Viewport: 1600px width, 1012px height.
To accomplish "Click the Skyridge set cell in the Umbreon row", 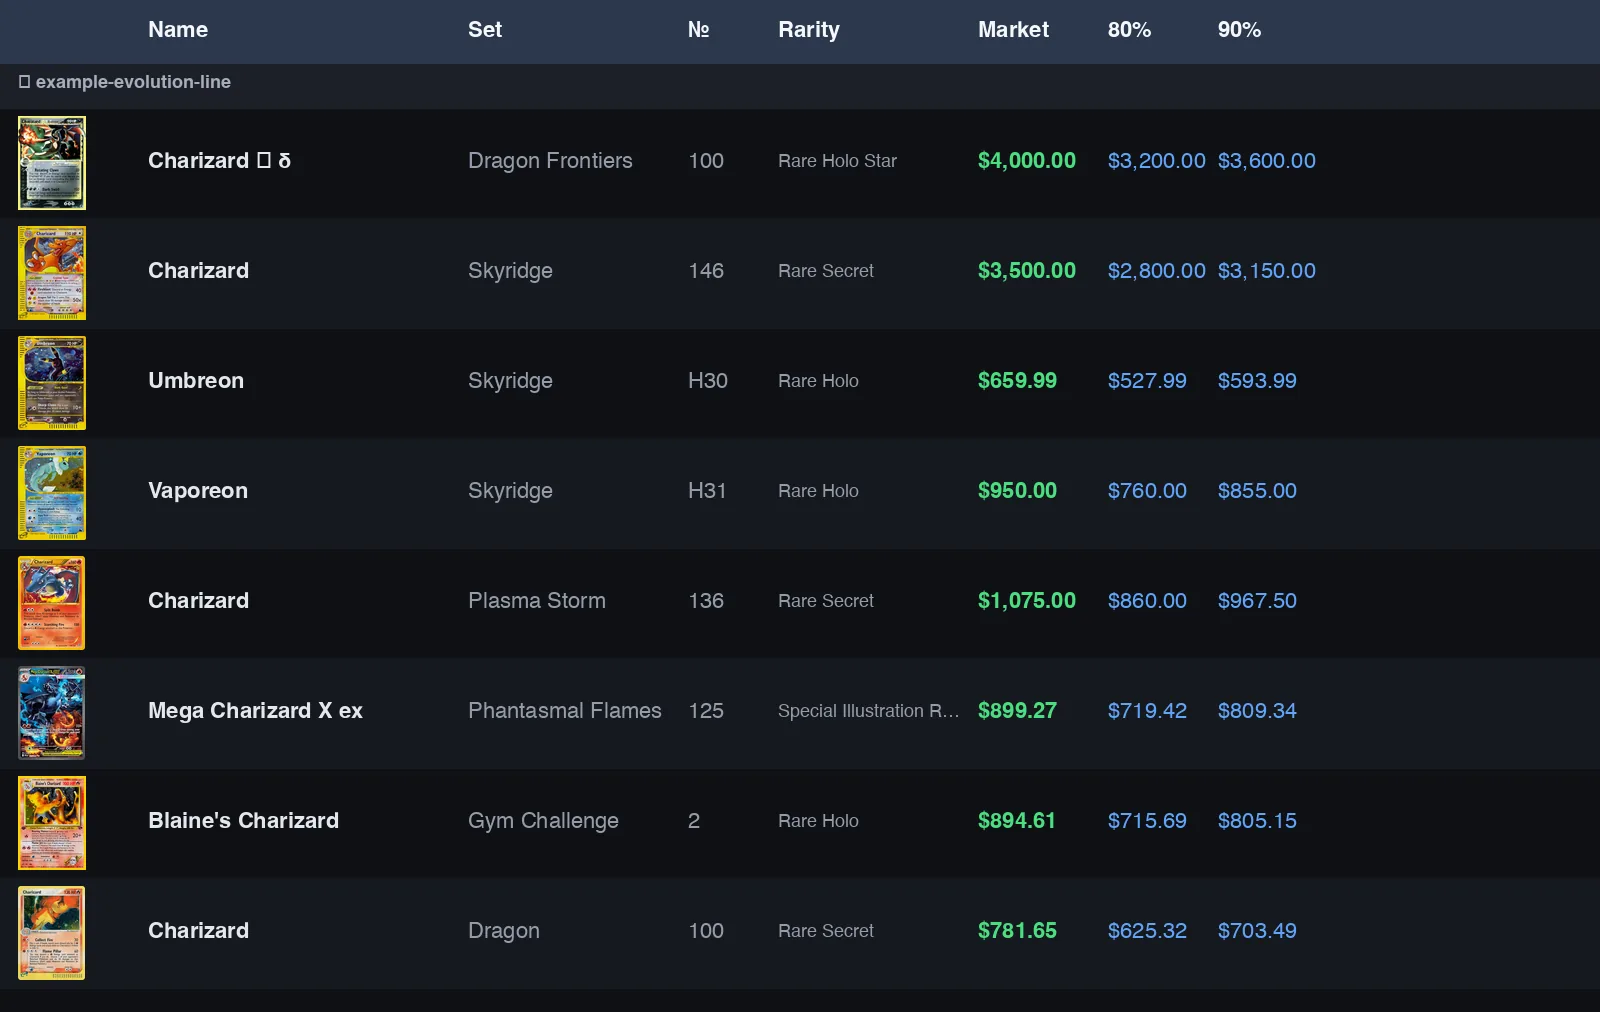I will pos(510,381).
